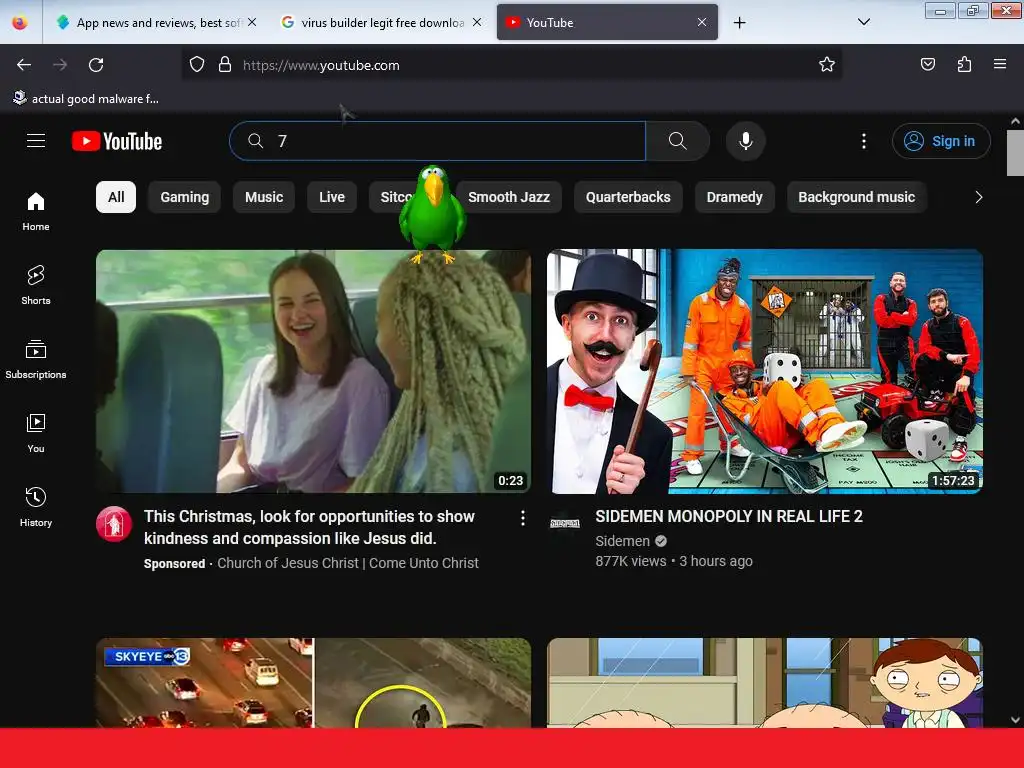Click the green parrot on the page

[x=432, y=215]
